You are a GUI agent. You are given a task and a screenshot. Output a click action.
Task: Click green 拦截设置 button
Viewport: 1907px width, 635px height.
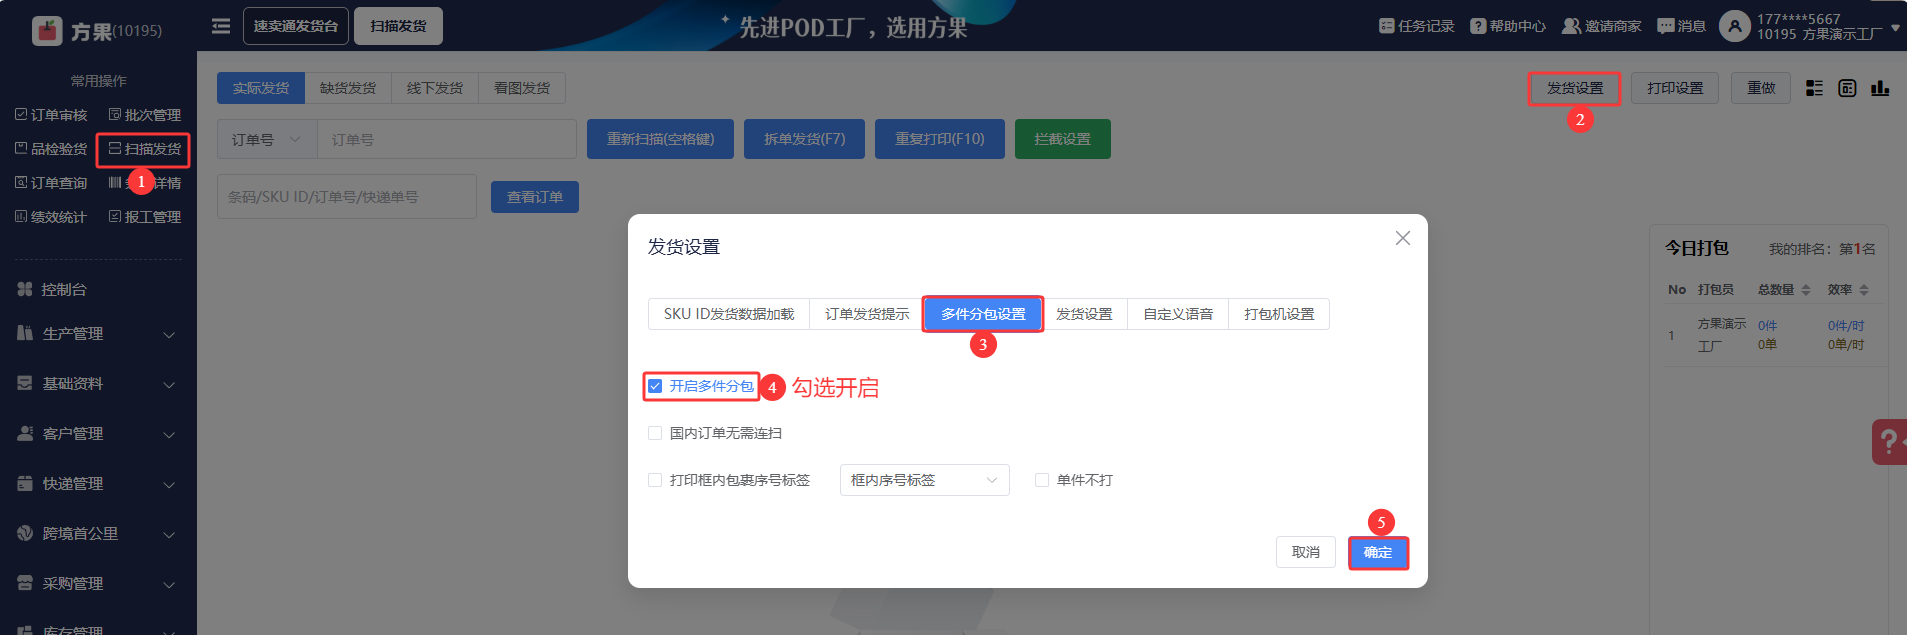click(x=1063, y=139)
